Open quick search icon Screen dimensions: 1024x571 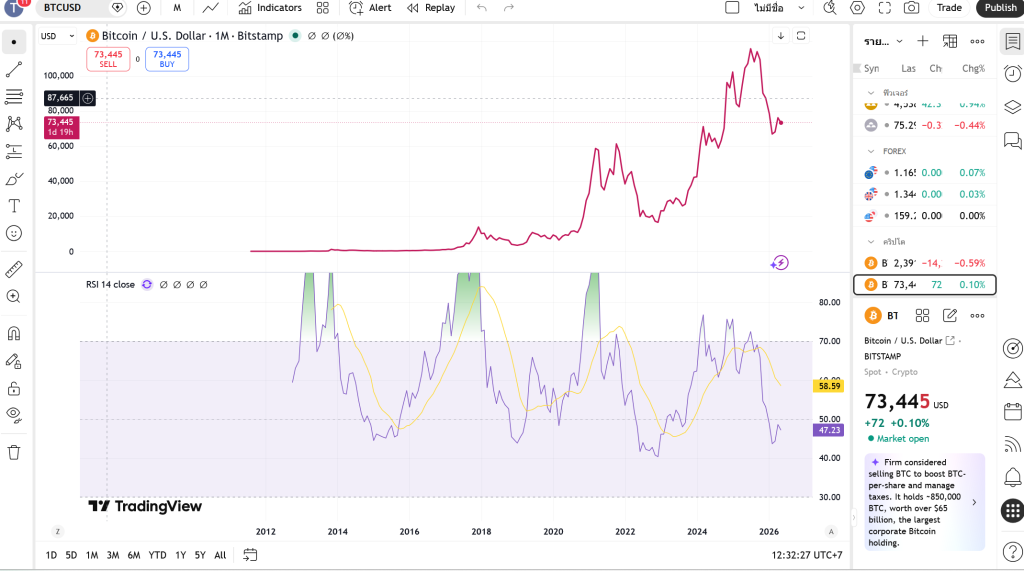830,8
